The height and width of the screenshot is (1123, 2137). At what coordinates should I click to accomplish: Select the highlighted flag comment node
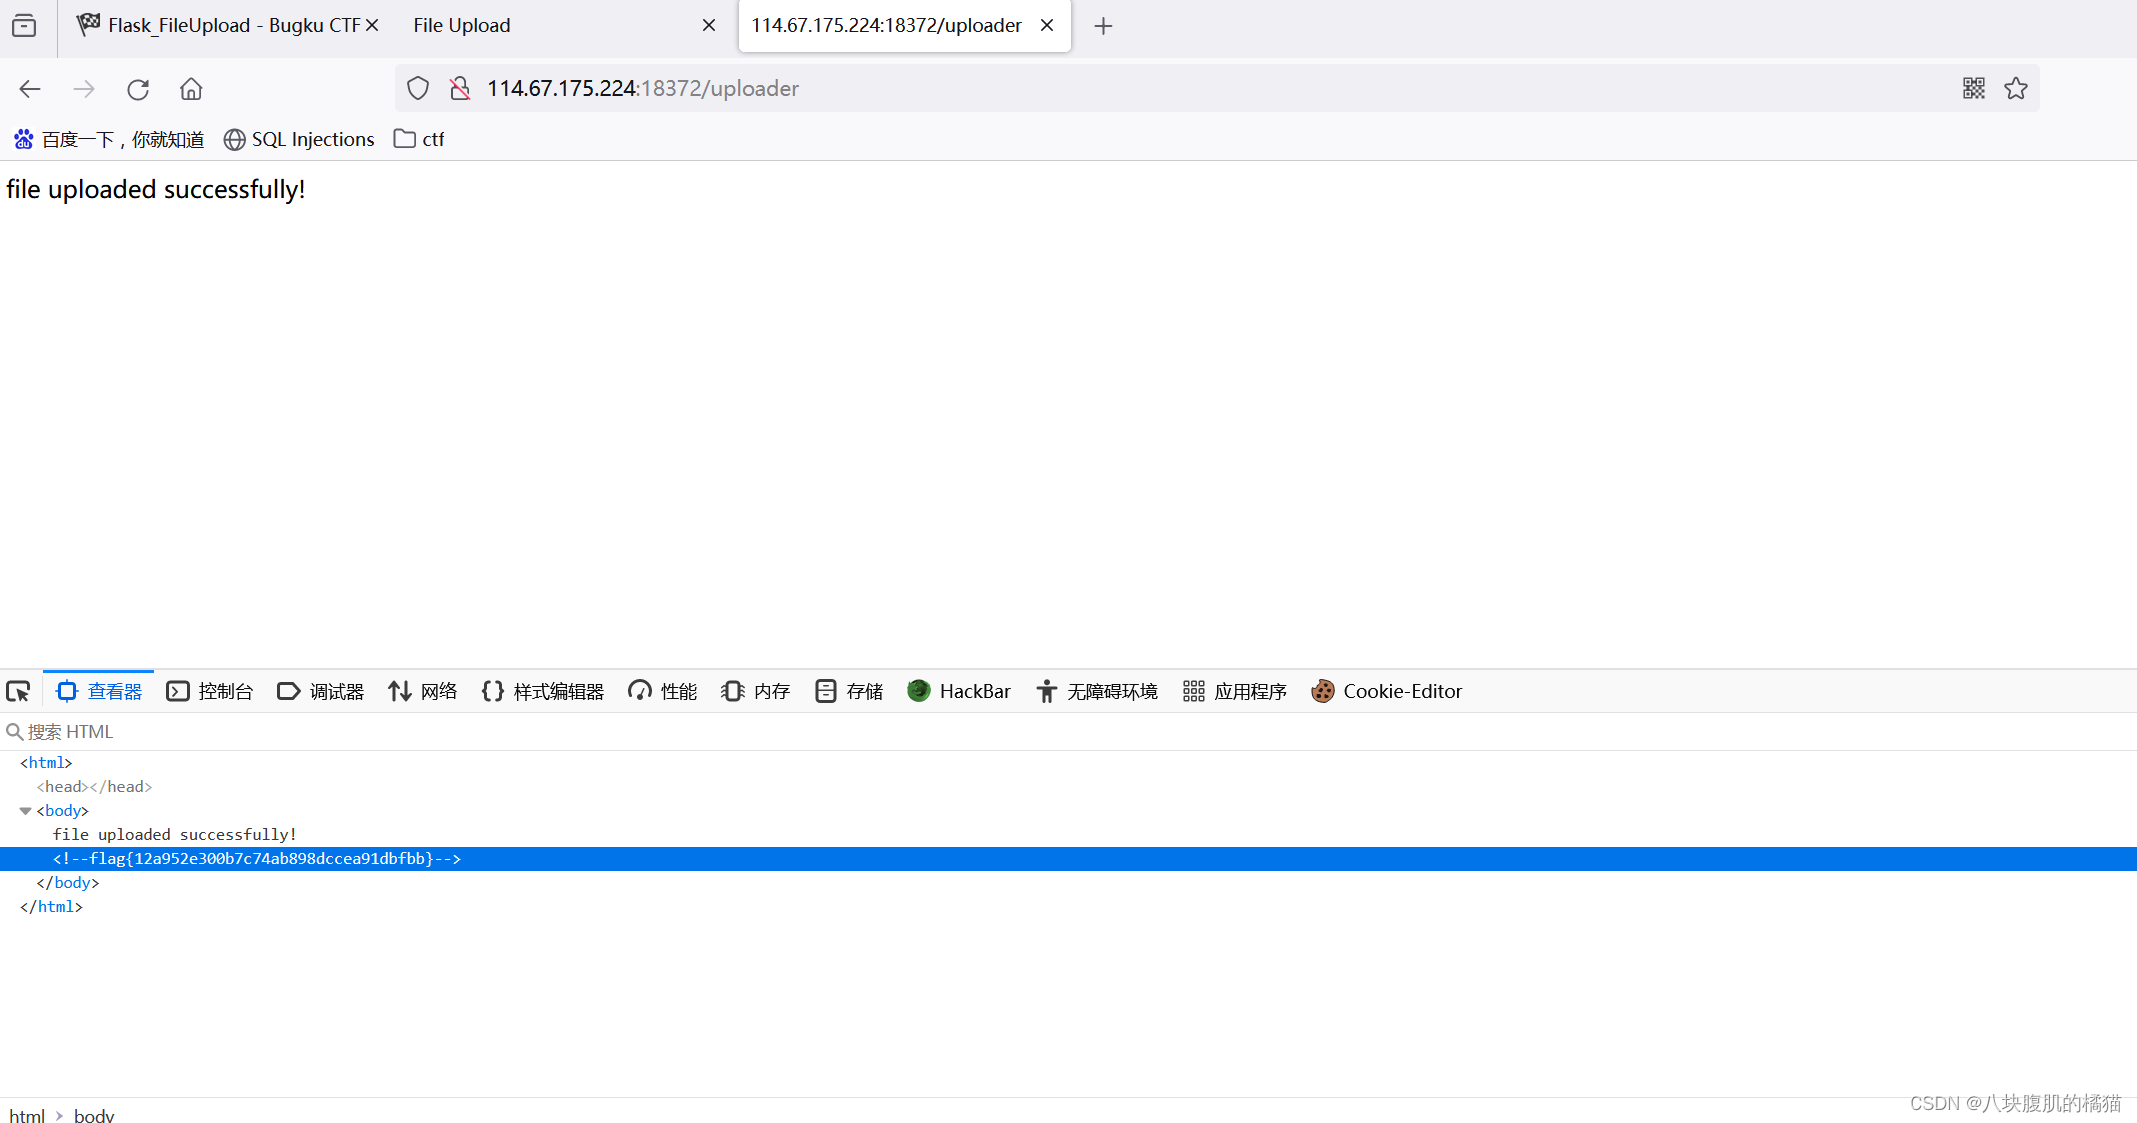pyautogui.click(x=257, y=859)
